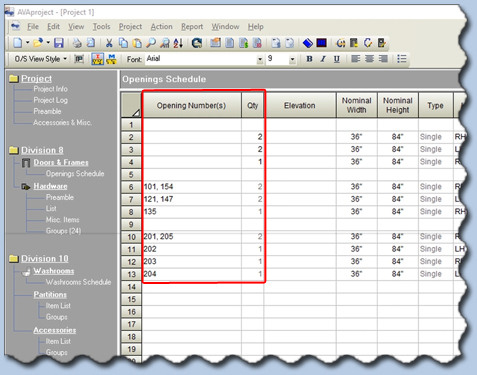Click the Opening Number(s) column header
The height and width of the screenshot is (375, 477).
click(191, 105)
